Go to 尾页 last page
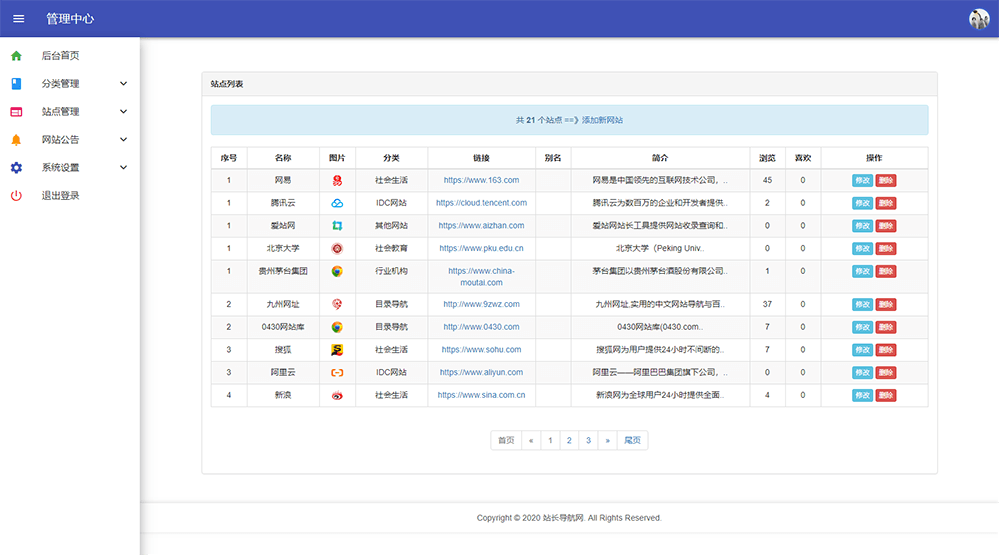Image resolution: width=999 pixels, height=555 pixels. point(632,440)
